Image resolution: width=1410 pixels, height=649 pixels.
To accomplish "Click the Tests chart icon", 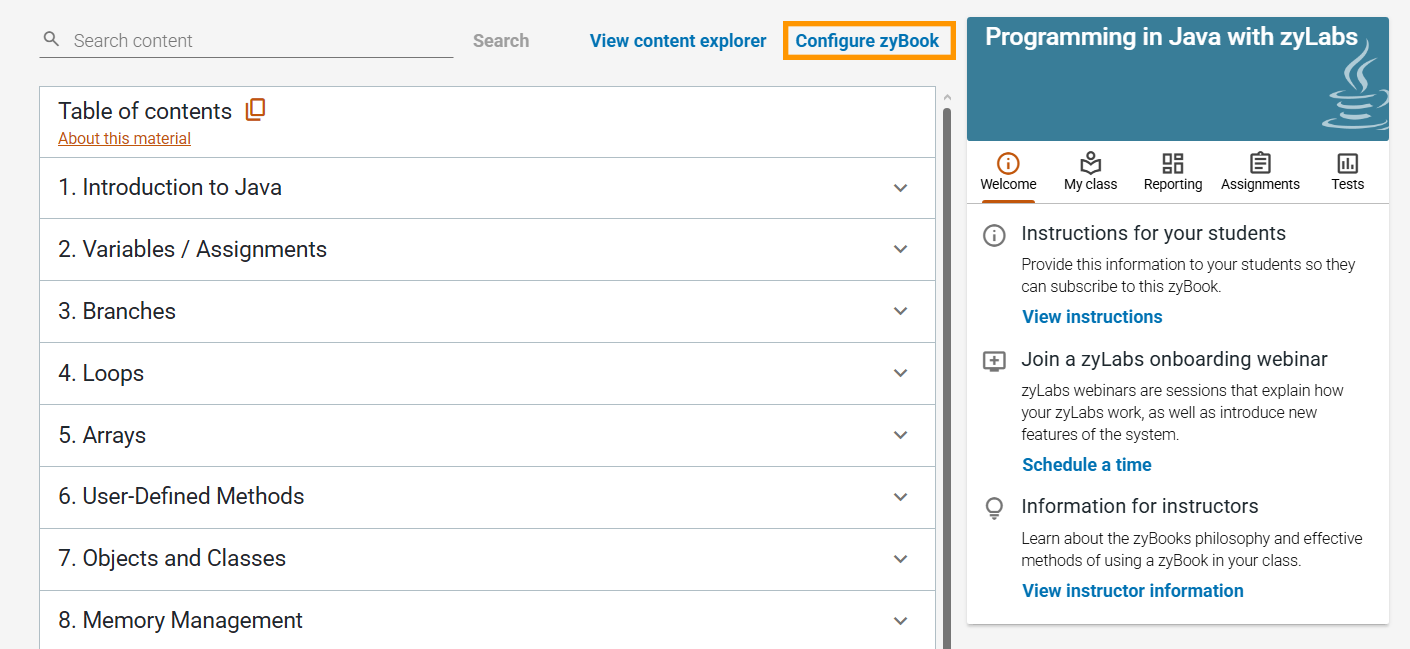I will [1347, 163].
